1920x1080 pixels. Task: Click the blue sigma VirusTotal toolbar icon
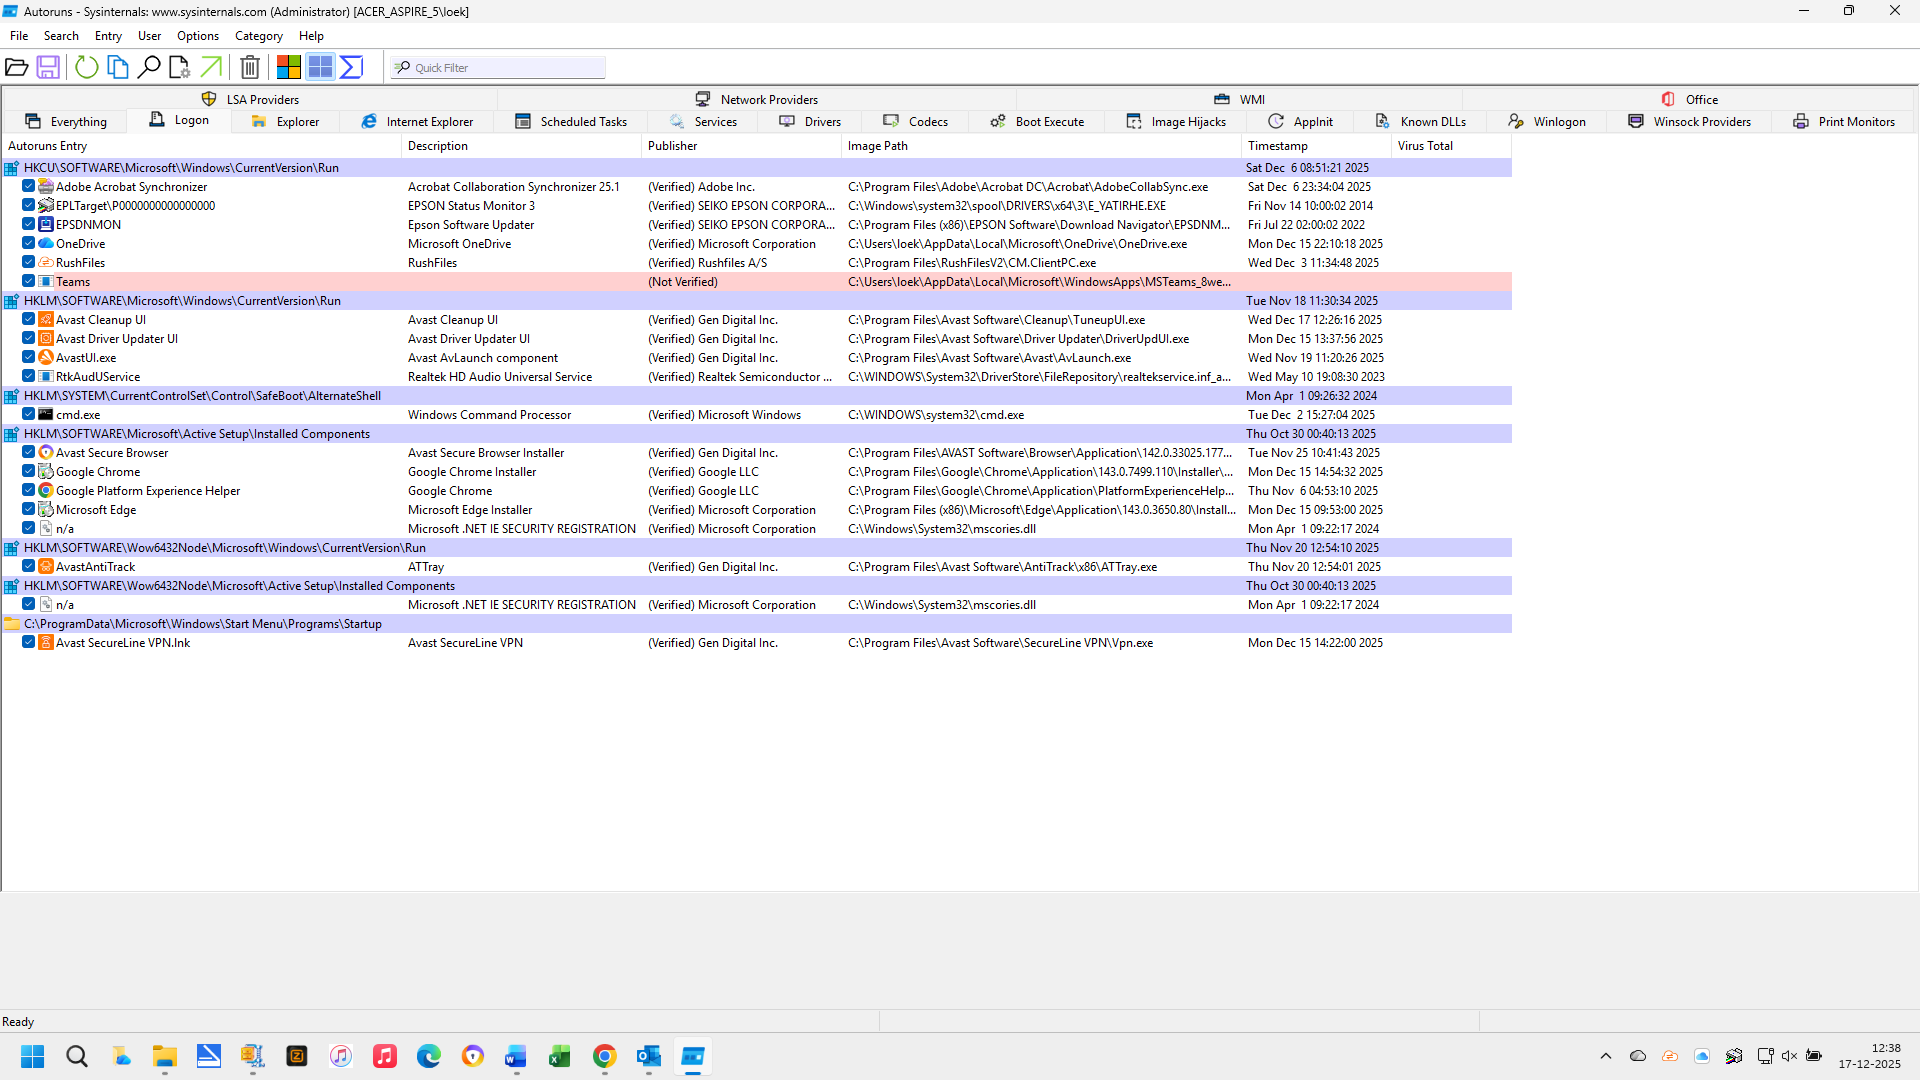coord(351,67)
